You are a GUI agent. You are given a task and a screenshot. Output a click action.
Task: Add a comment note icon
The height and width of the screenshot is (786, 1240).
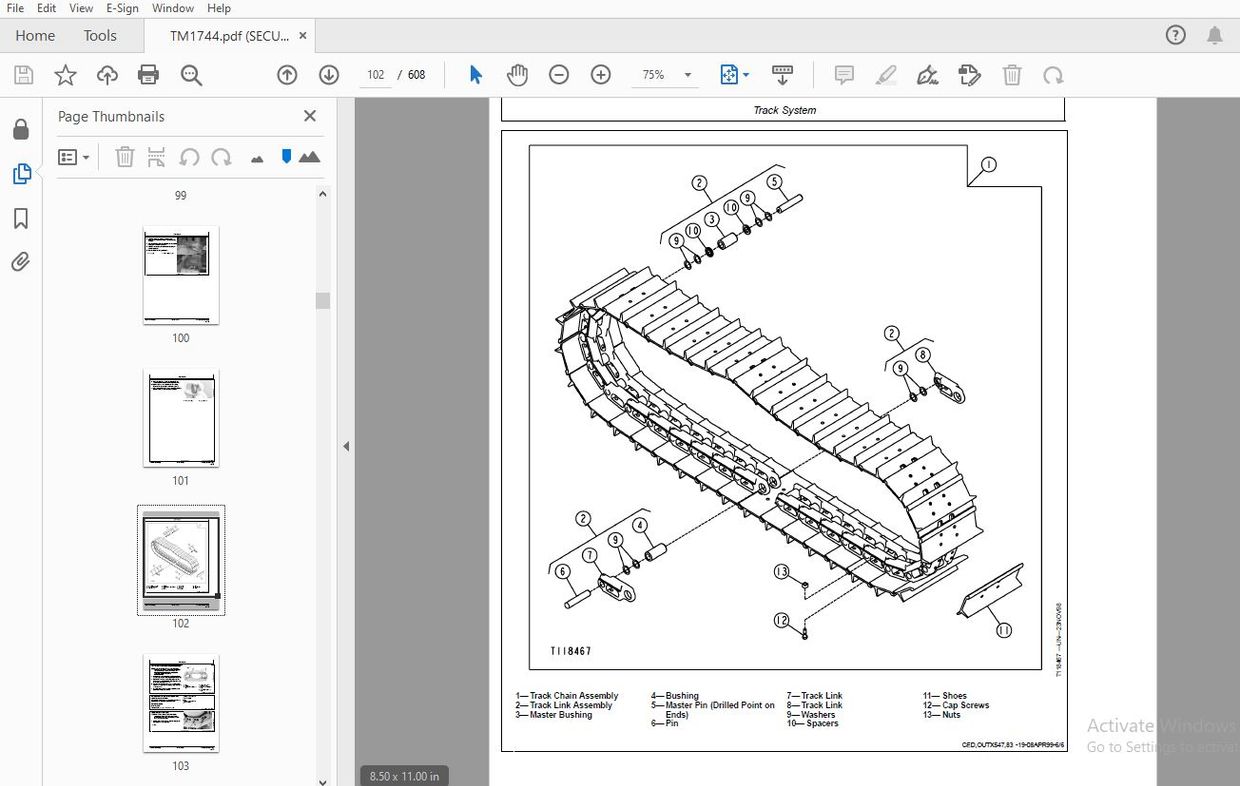tap(844, 75)
